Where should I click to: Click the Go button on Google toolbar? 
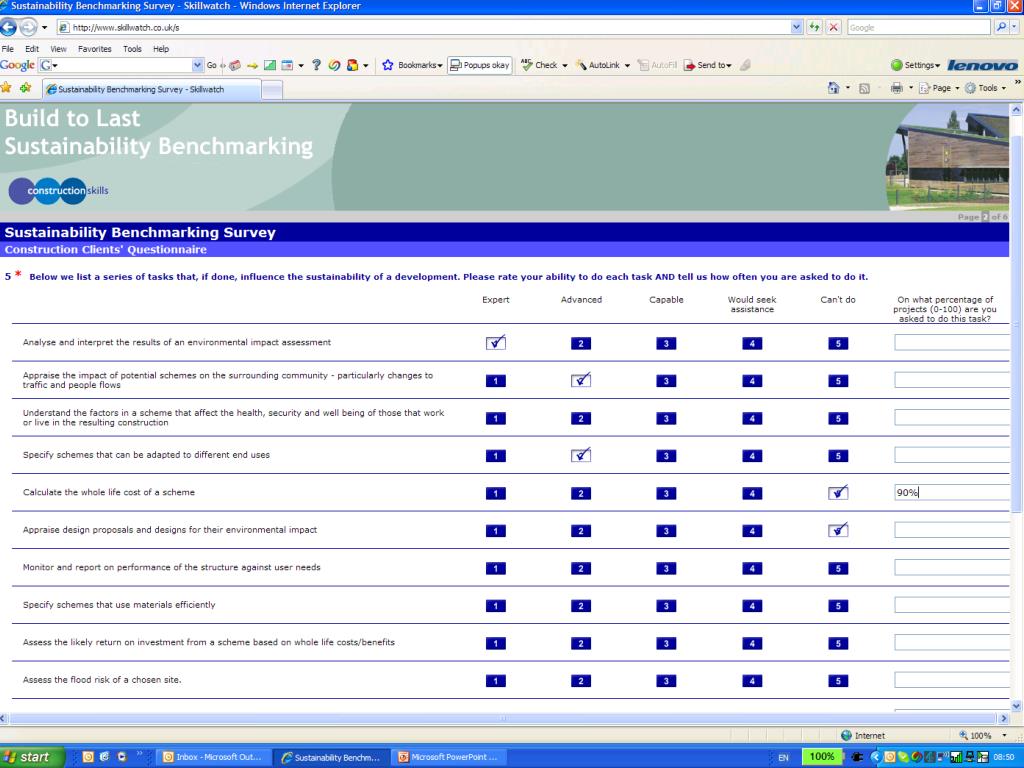212,65
